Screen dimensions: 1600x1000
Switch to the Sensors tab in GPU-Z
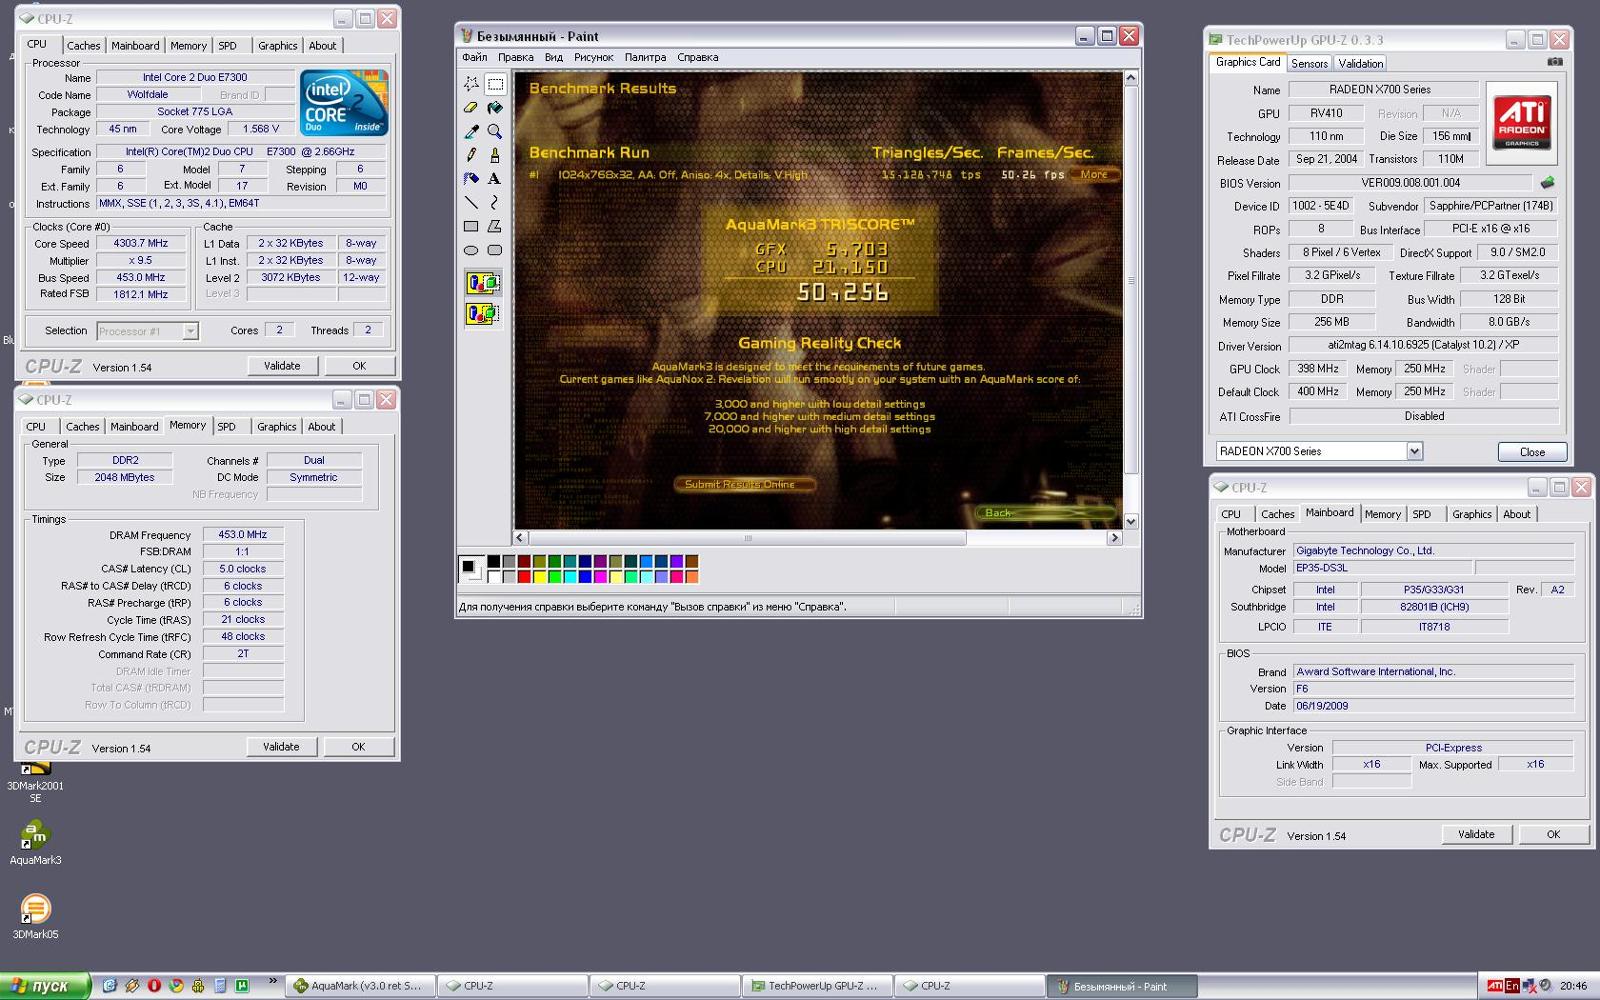point(1309,63)
